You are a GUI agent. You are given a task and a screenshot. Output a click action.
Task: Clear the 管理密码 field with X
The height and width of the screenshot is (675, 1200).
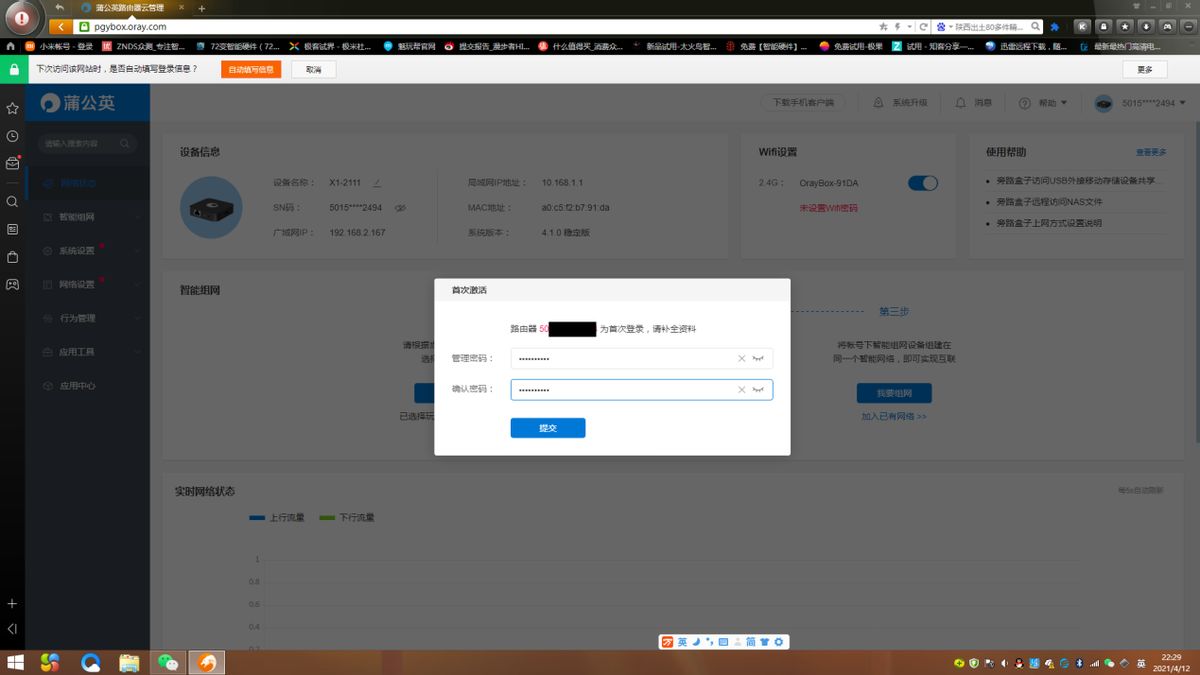coord(741,358)
